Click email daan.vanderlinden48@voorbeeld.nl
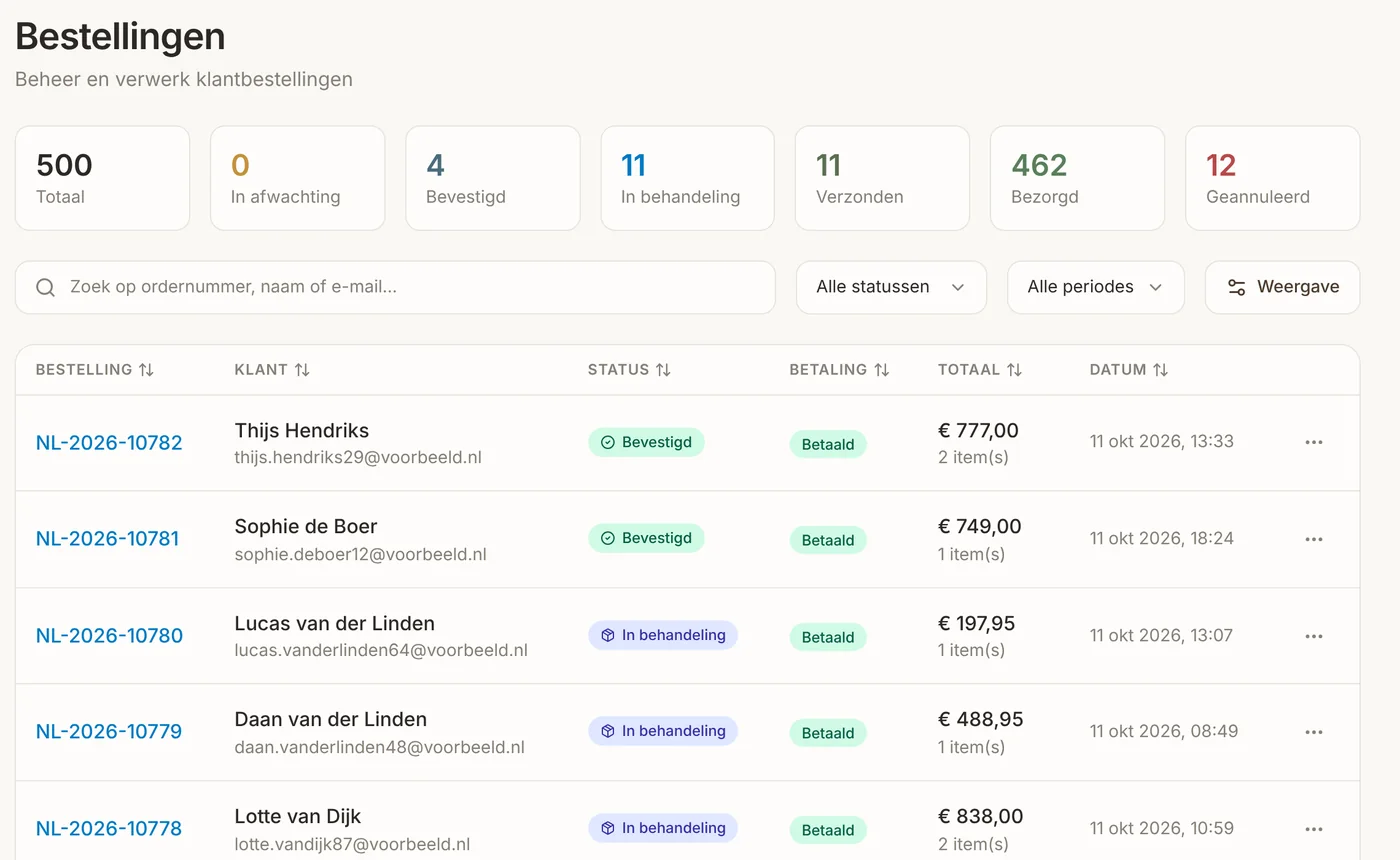The height and width of the screenshot is (860, 1400). tap(380, 747)
